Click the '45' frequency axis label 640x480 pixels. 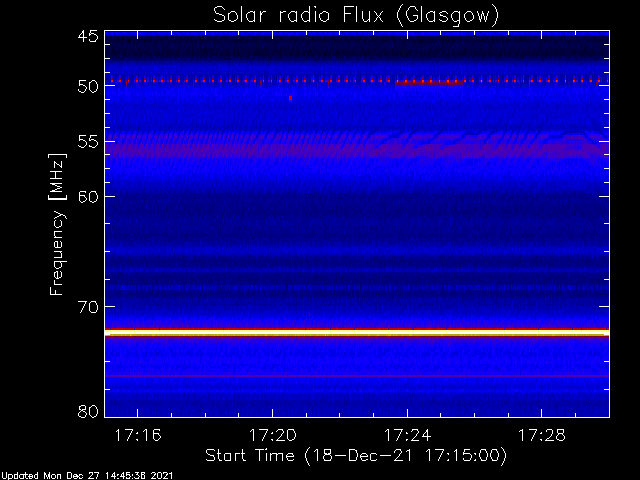coord(88,37)
